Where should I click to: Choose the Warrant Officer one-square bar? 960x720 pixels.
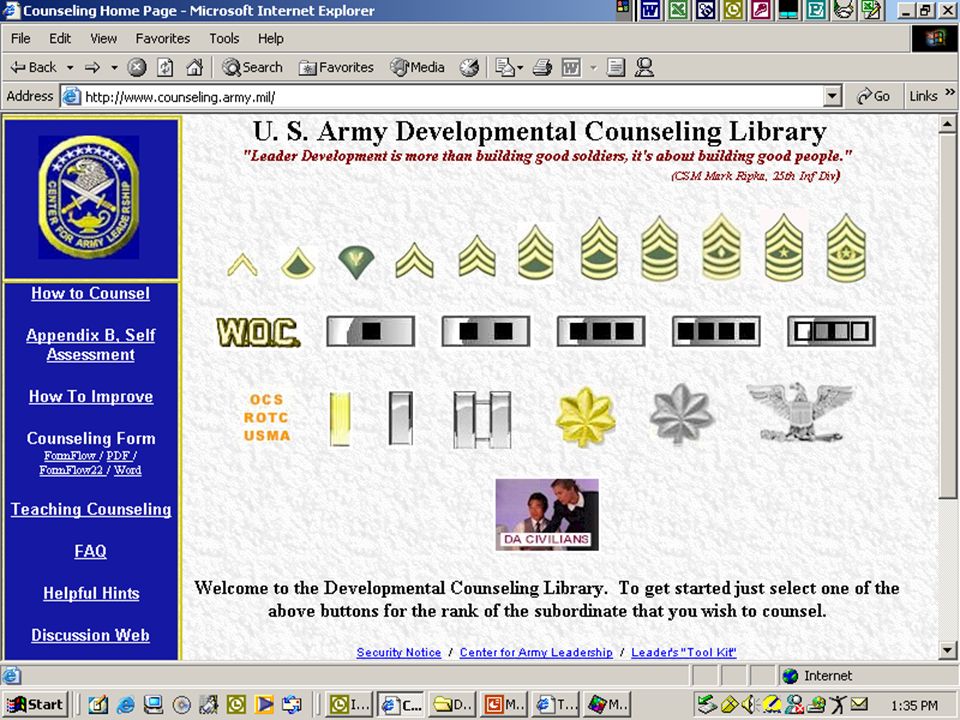pyautogui.click(x=370, y=331)
